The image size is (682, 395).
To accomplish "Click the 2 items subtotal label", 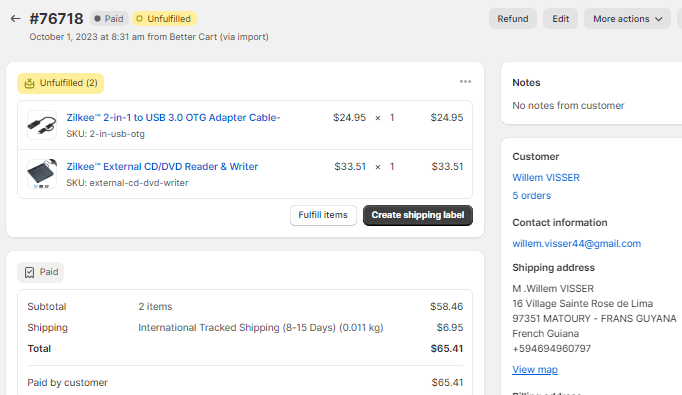I will [x=155, y=307].
